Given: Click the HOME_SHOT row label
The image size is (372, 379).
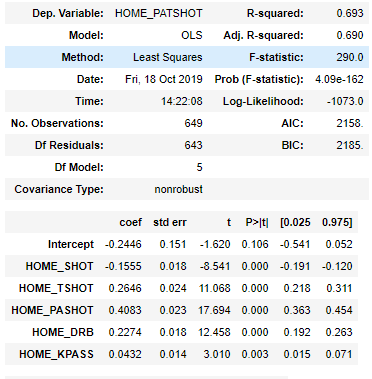Looking at the screenshot, I should point(60,266).
